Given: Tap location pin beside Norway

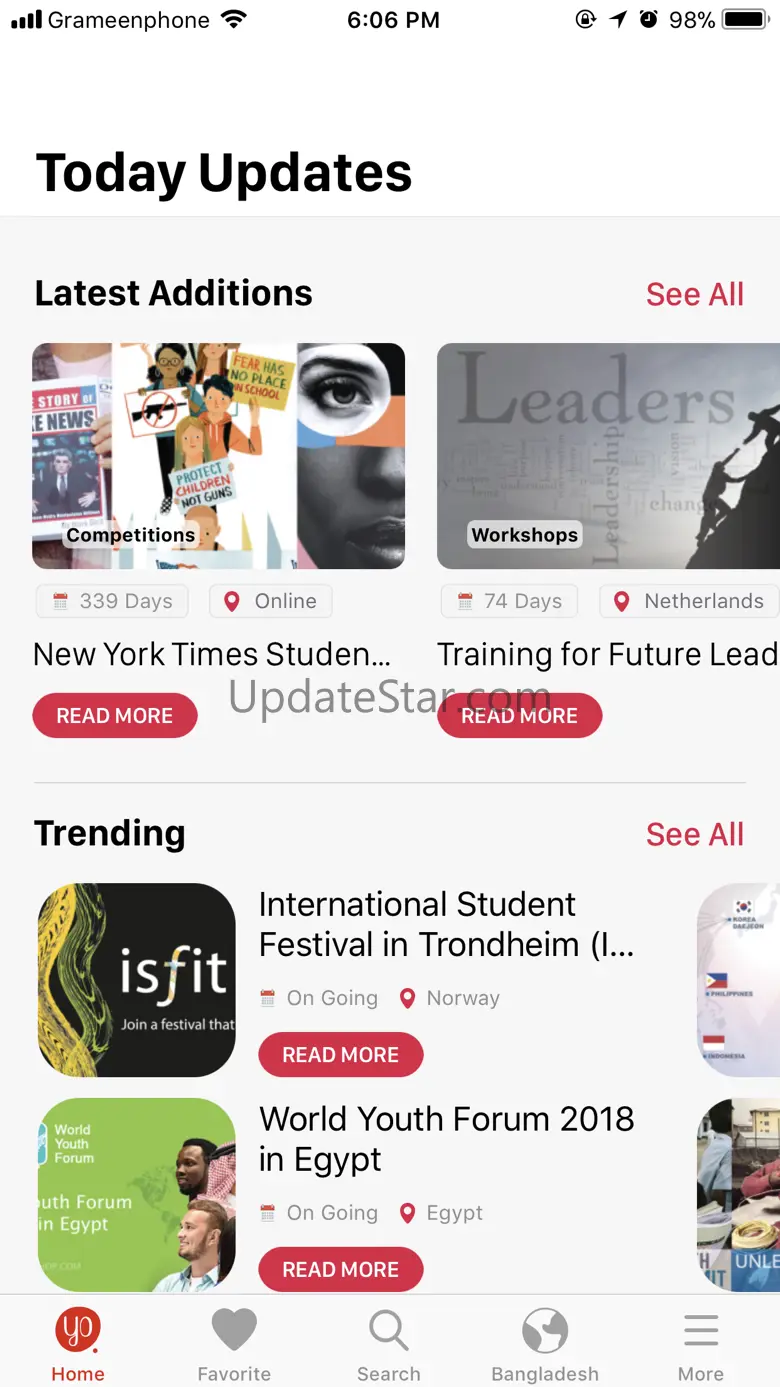Looking at the screenshot, I should pos(407,998).
